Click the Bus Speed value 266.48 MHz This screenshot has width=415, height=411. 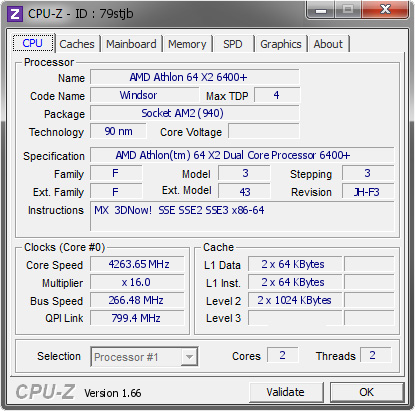point(137,300)
